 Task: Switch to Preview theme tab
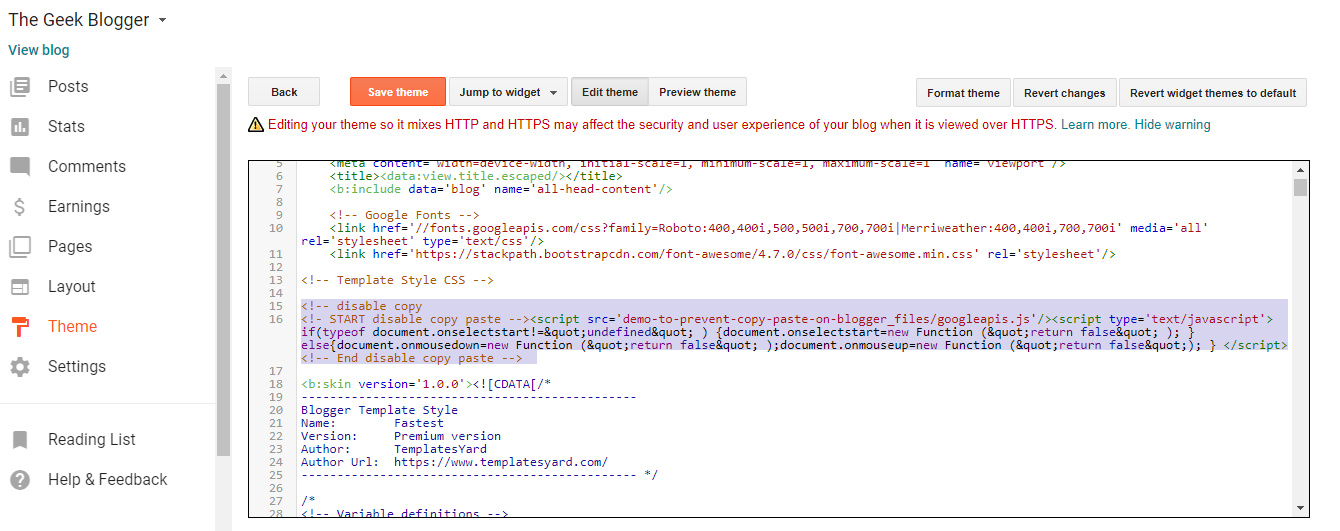pyautogui.click(x=697, y=92)
